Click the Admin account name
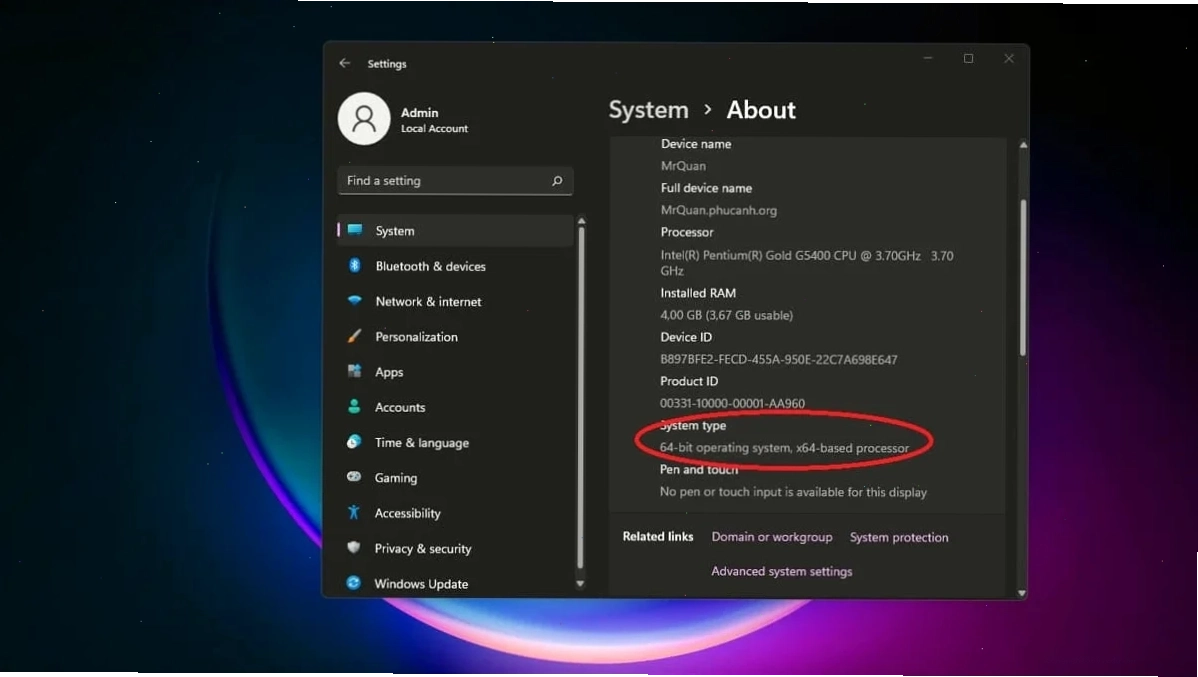The height and width of the screenshot is (677, 1198). [419, 112]
